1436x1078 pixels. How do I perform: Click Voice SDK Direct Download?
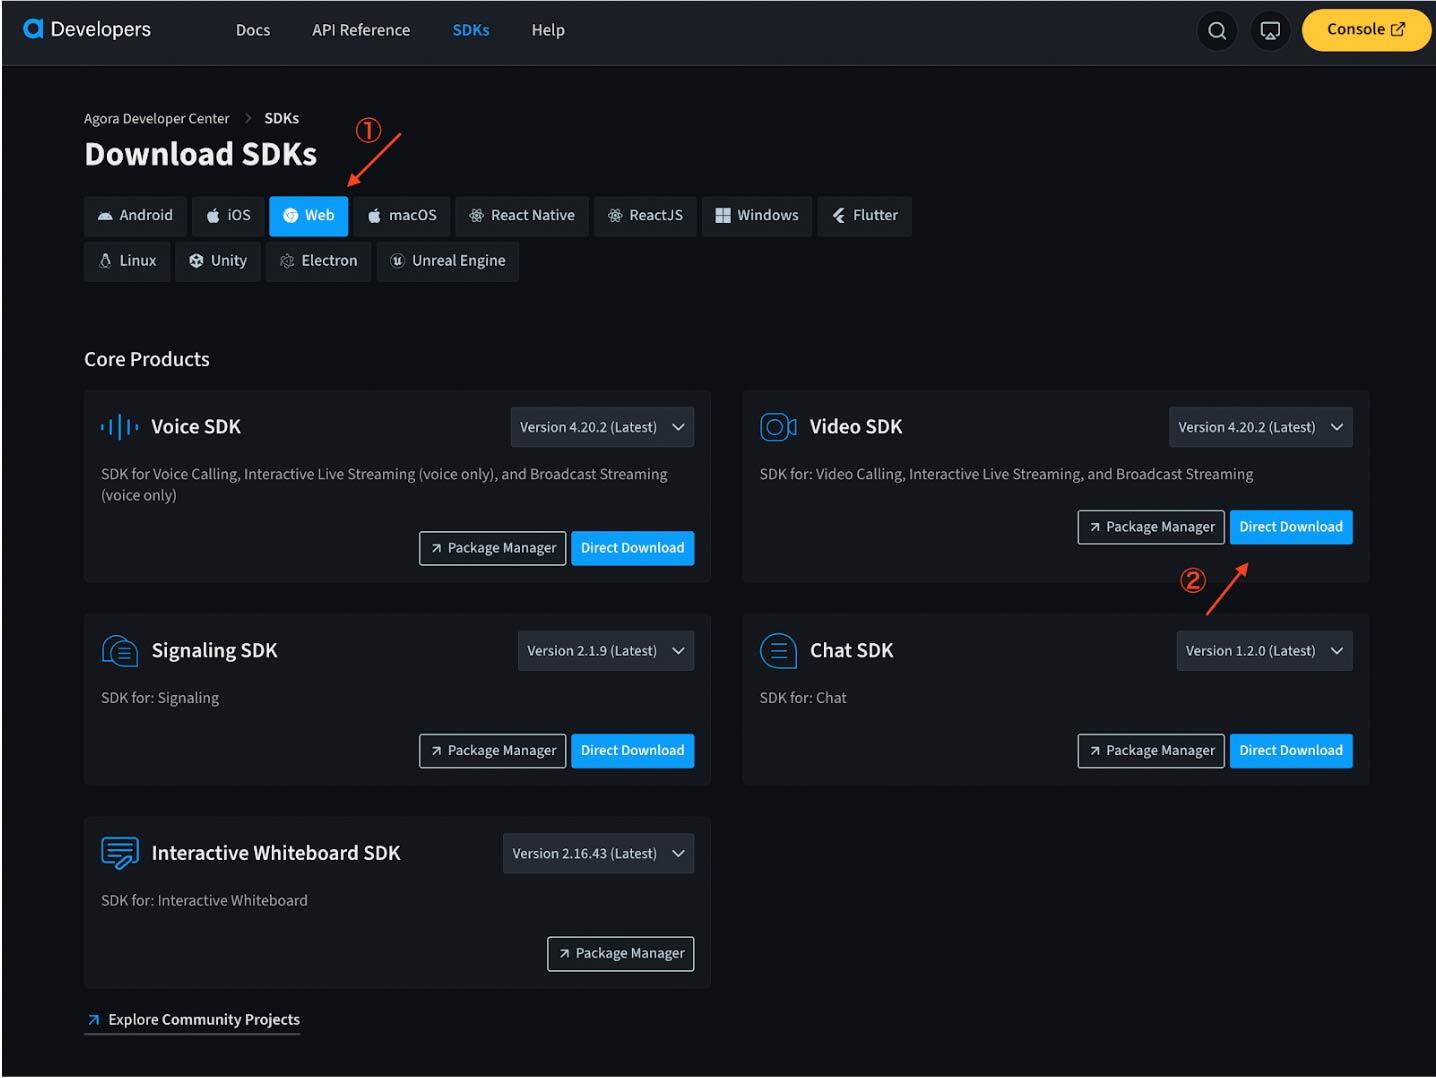tap(633, 548)
